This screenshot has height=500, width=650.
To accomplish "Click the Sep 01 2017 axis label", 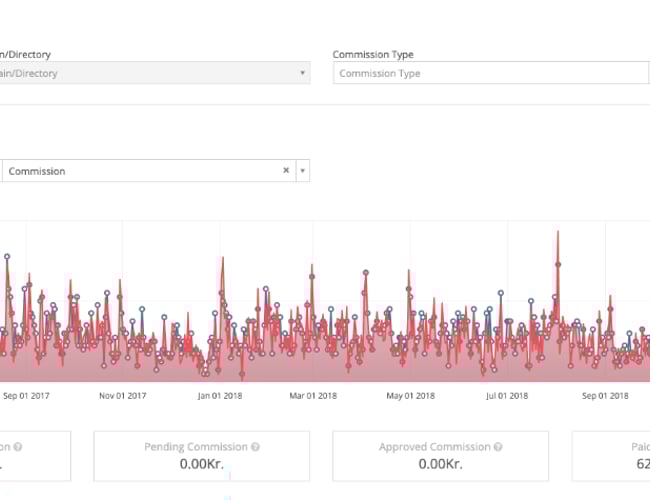I will point(26,395).
